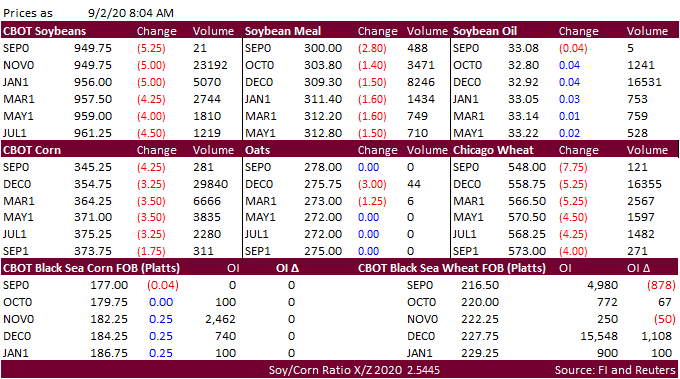Select CBOT Black Sea Wheat FOB header
This screenshot has height=379, width=680.
[x=451, y=268]
